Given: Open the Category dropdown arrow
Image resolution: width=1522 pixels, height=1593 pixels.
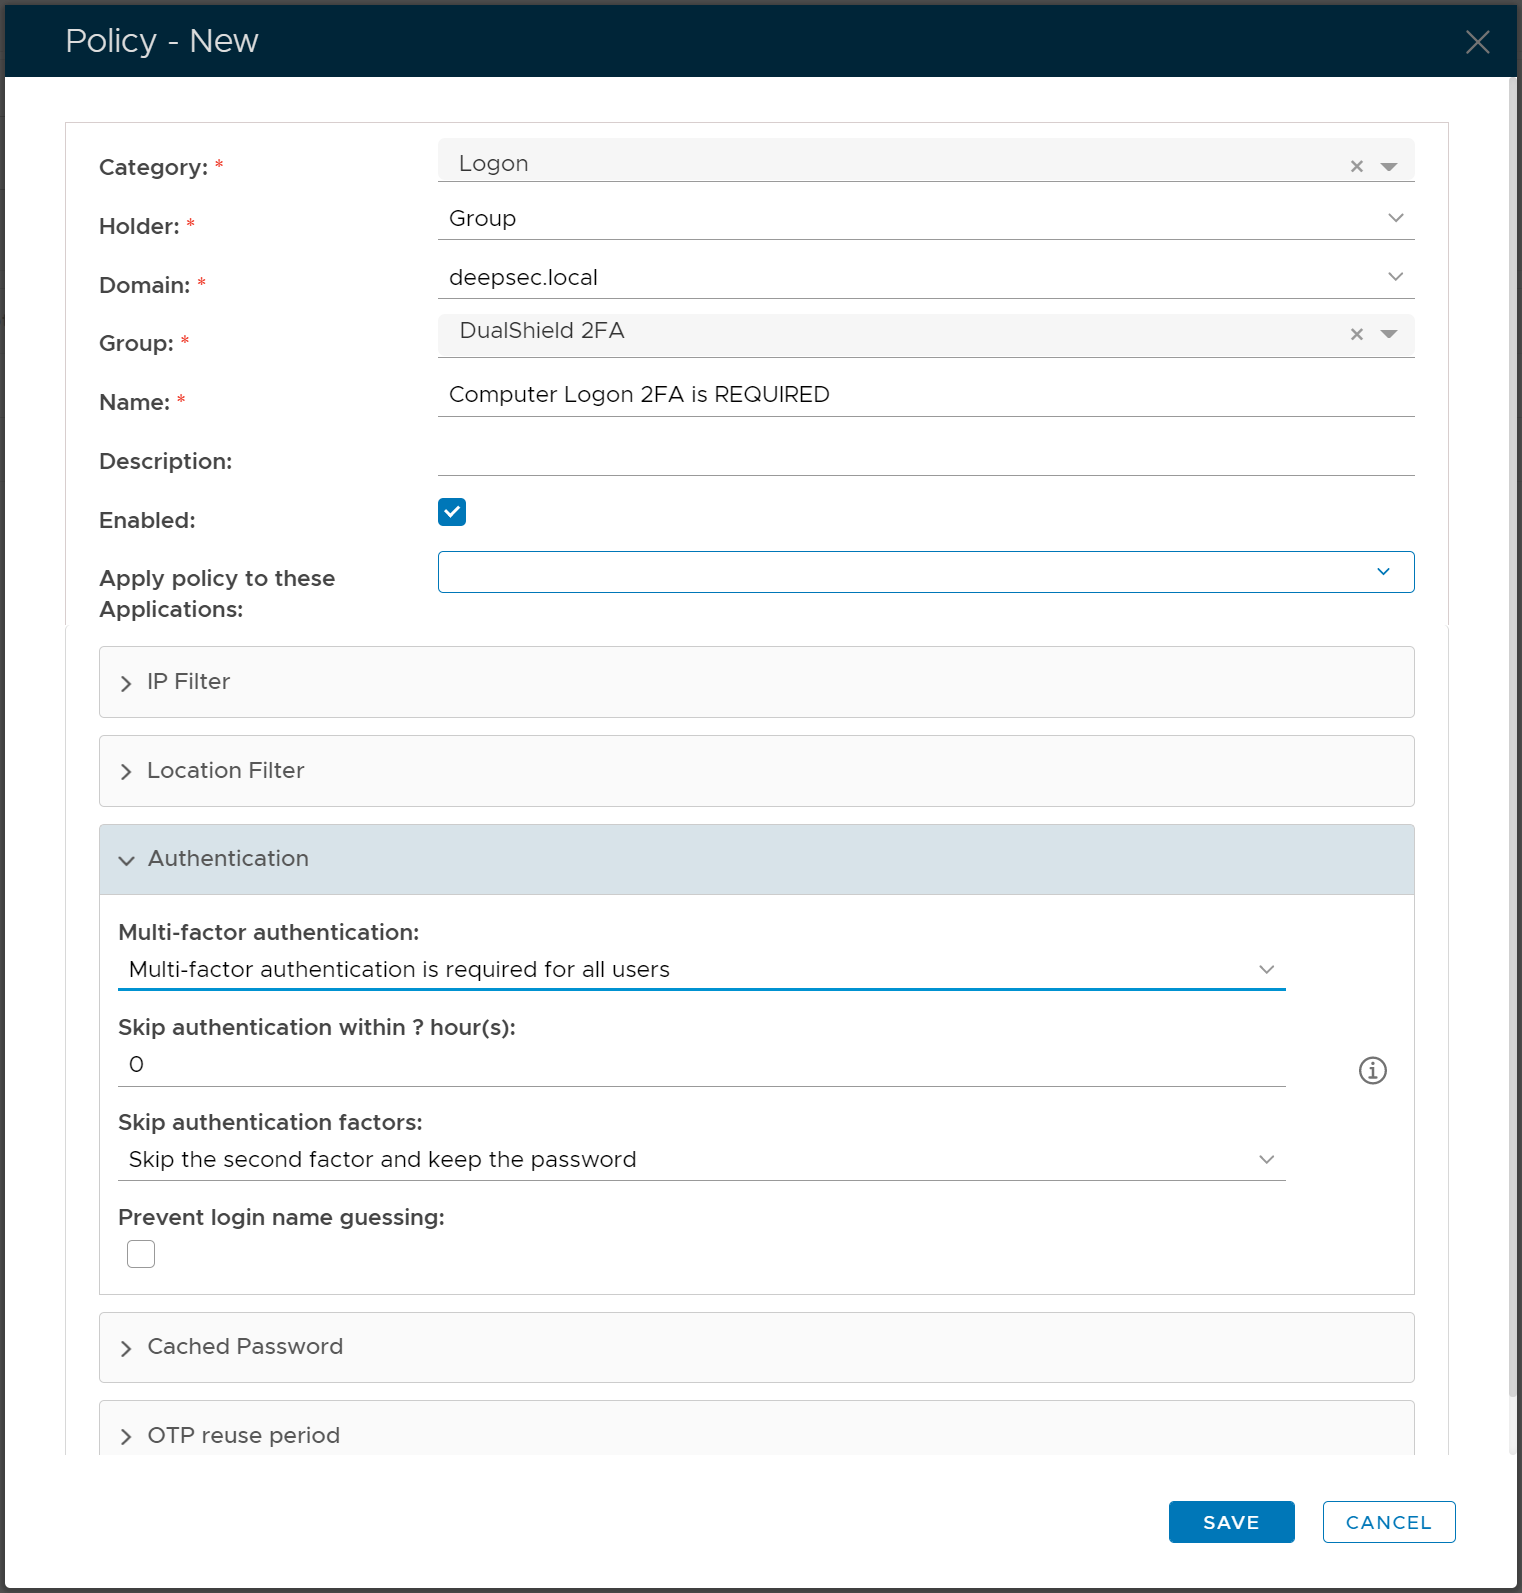Looking at the screenshot, I should [x=1388, y=167].
